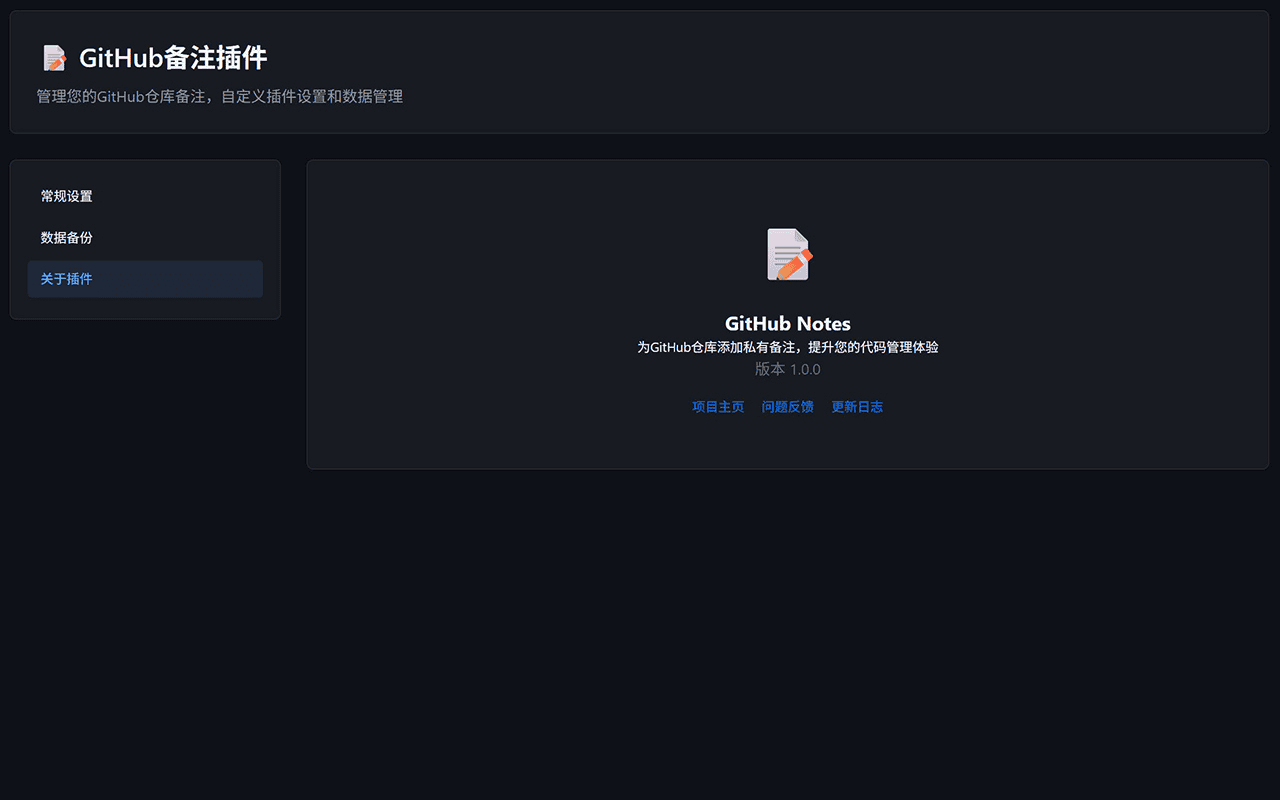Follow the 问题反馈 link
1280x800 pixels.
tap(788, 407)
